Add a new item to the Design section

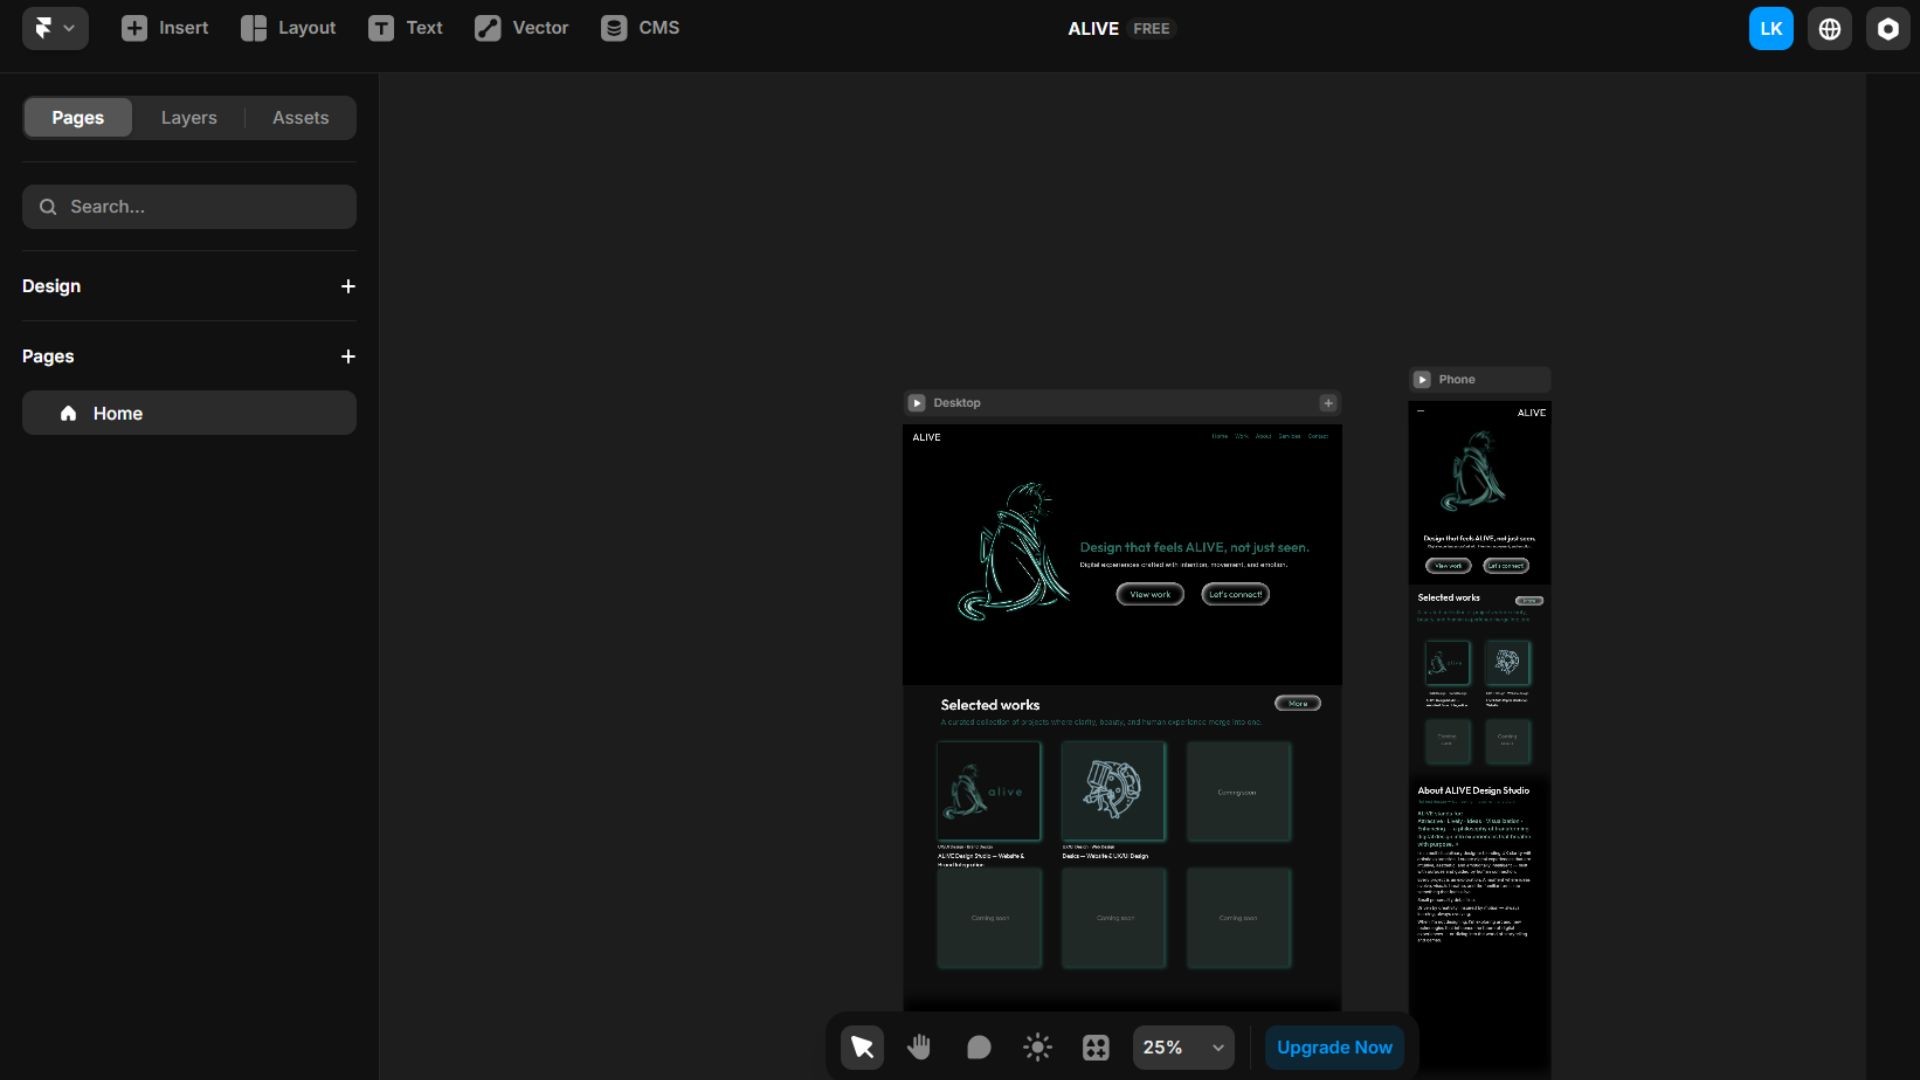click(x=347, y=287)
